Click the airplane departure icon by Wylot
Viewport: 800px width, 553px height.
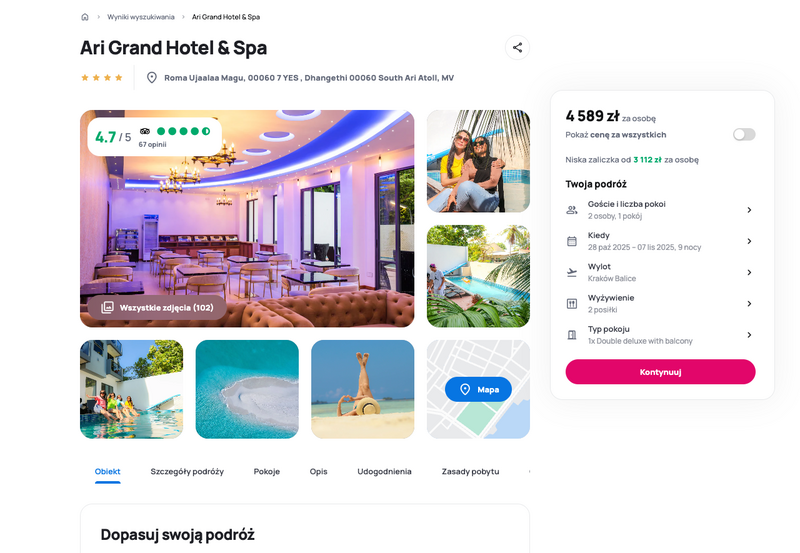click(x=572, y=272)
